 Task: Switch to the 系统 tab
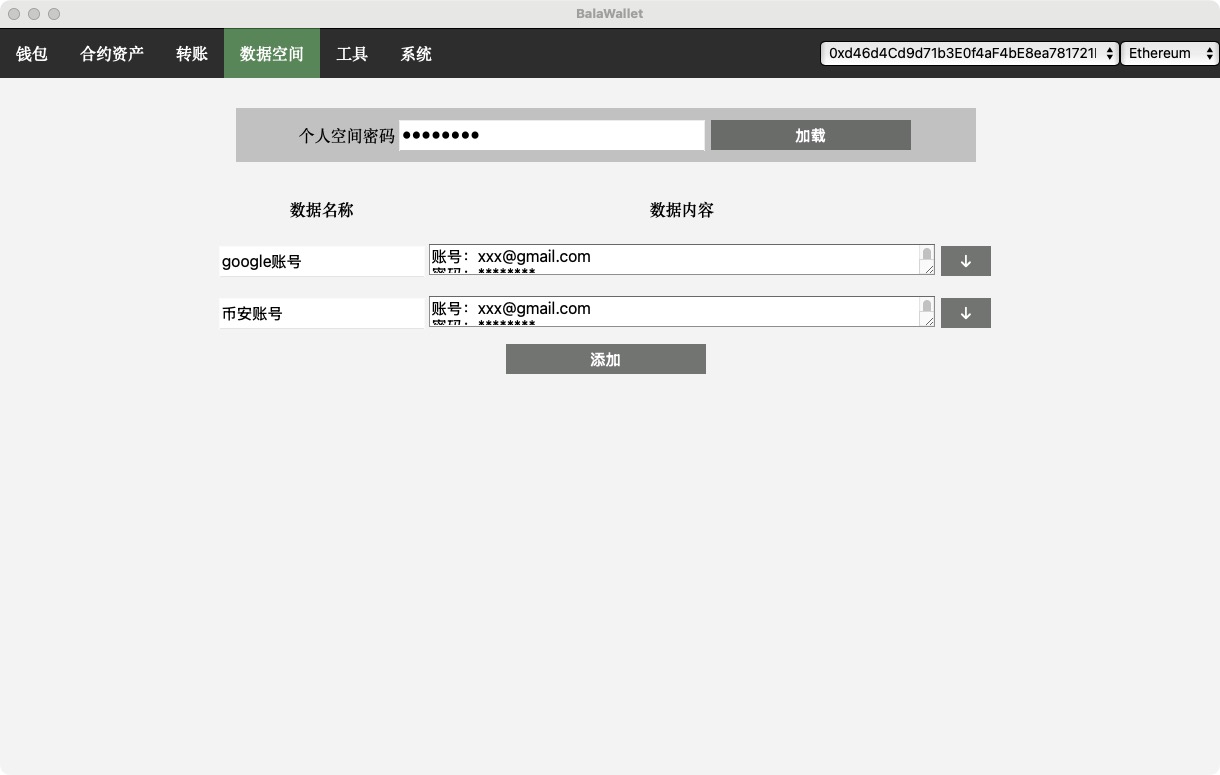coord(416,54)
